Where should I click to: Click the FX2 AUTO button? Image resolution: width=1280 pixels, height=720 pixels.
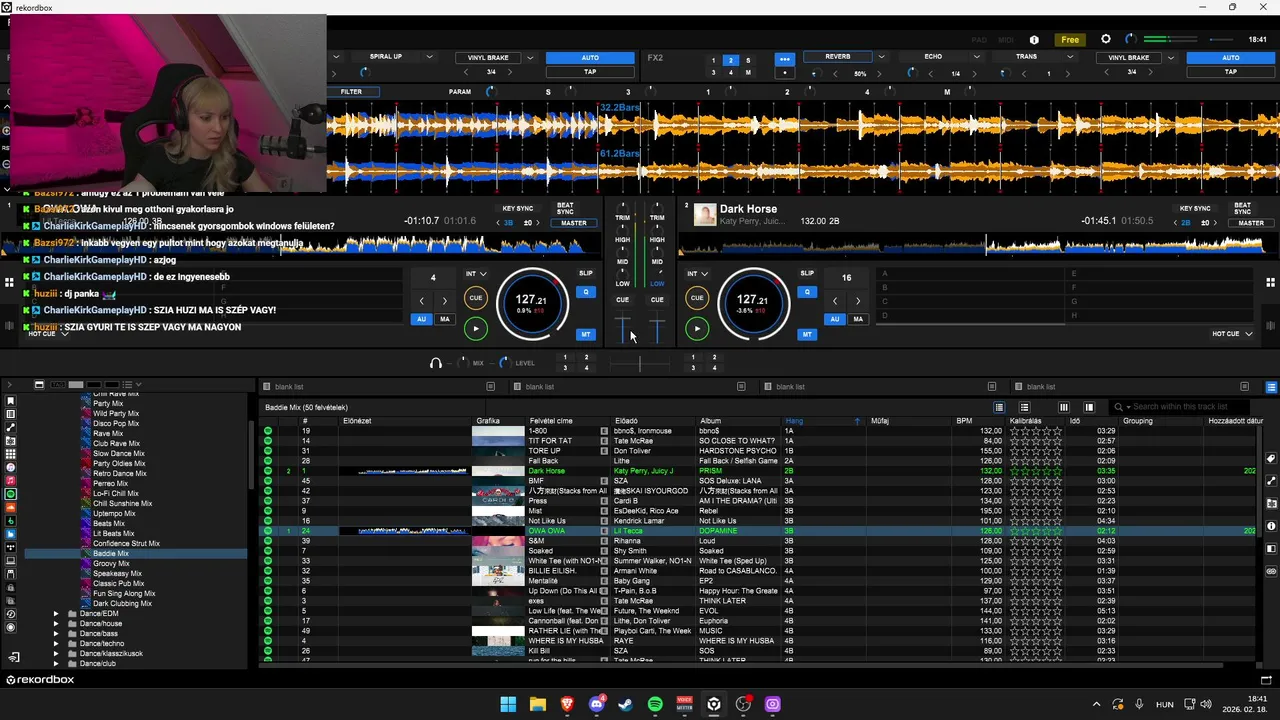point(1231,58)
